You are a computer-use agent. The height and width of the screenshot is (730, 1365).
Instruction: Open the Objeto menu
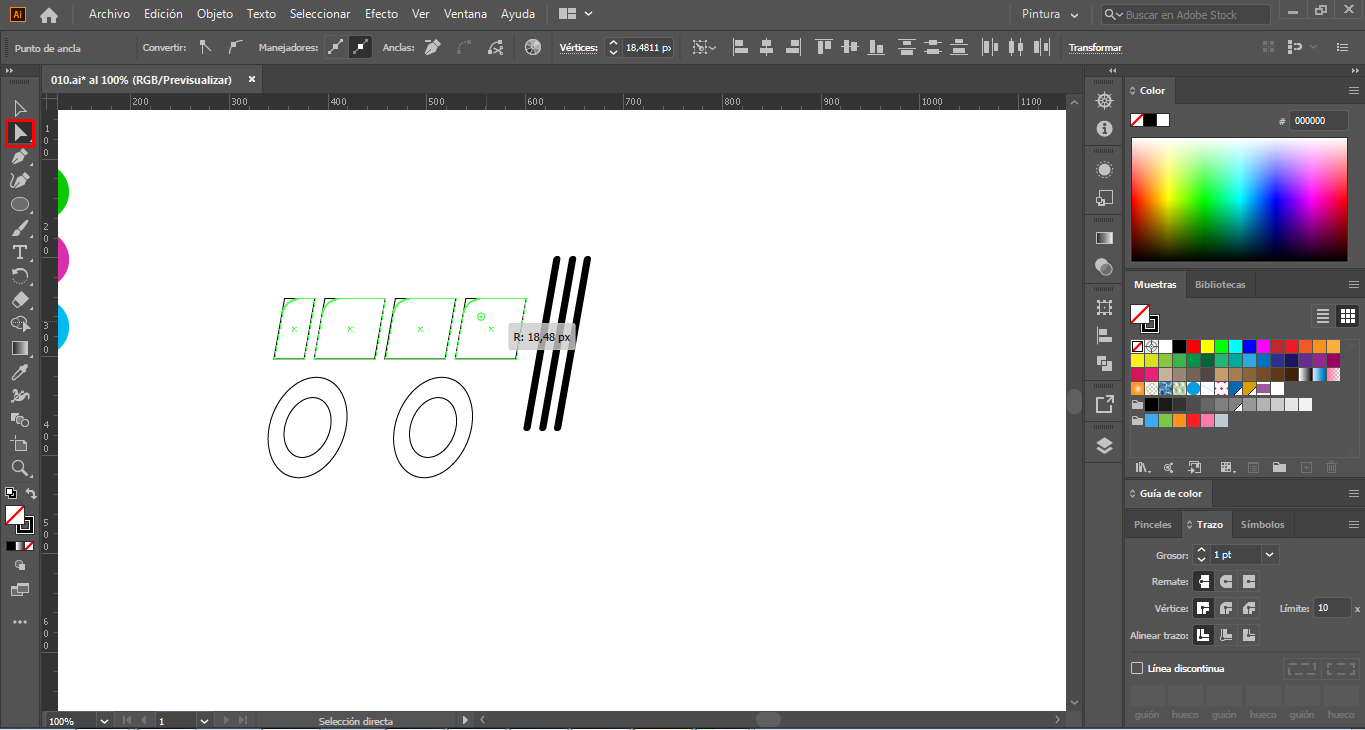(x=215, y=14)
